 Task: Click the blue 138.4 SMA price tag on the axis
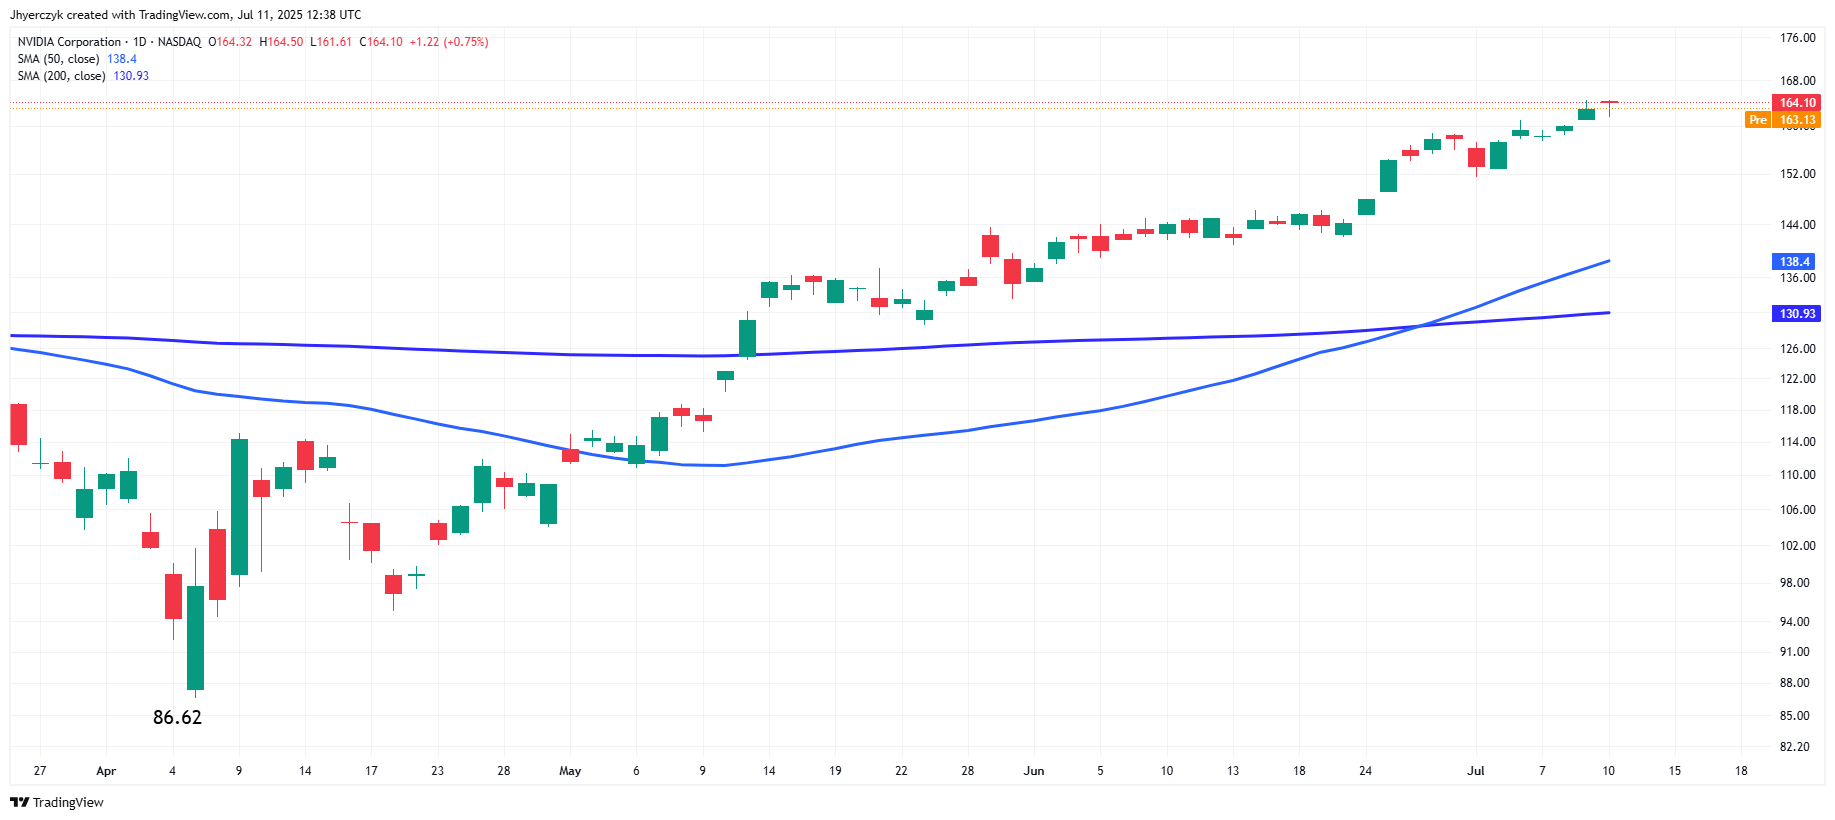1794,262
